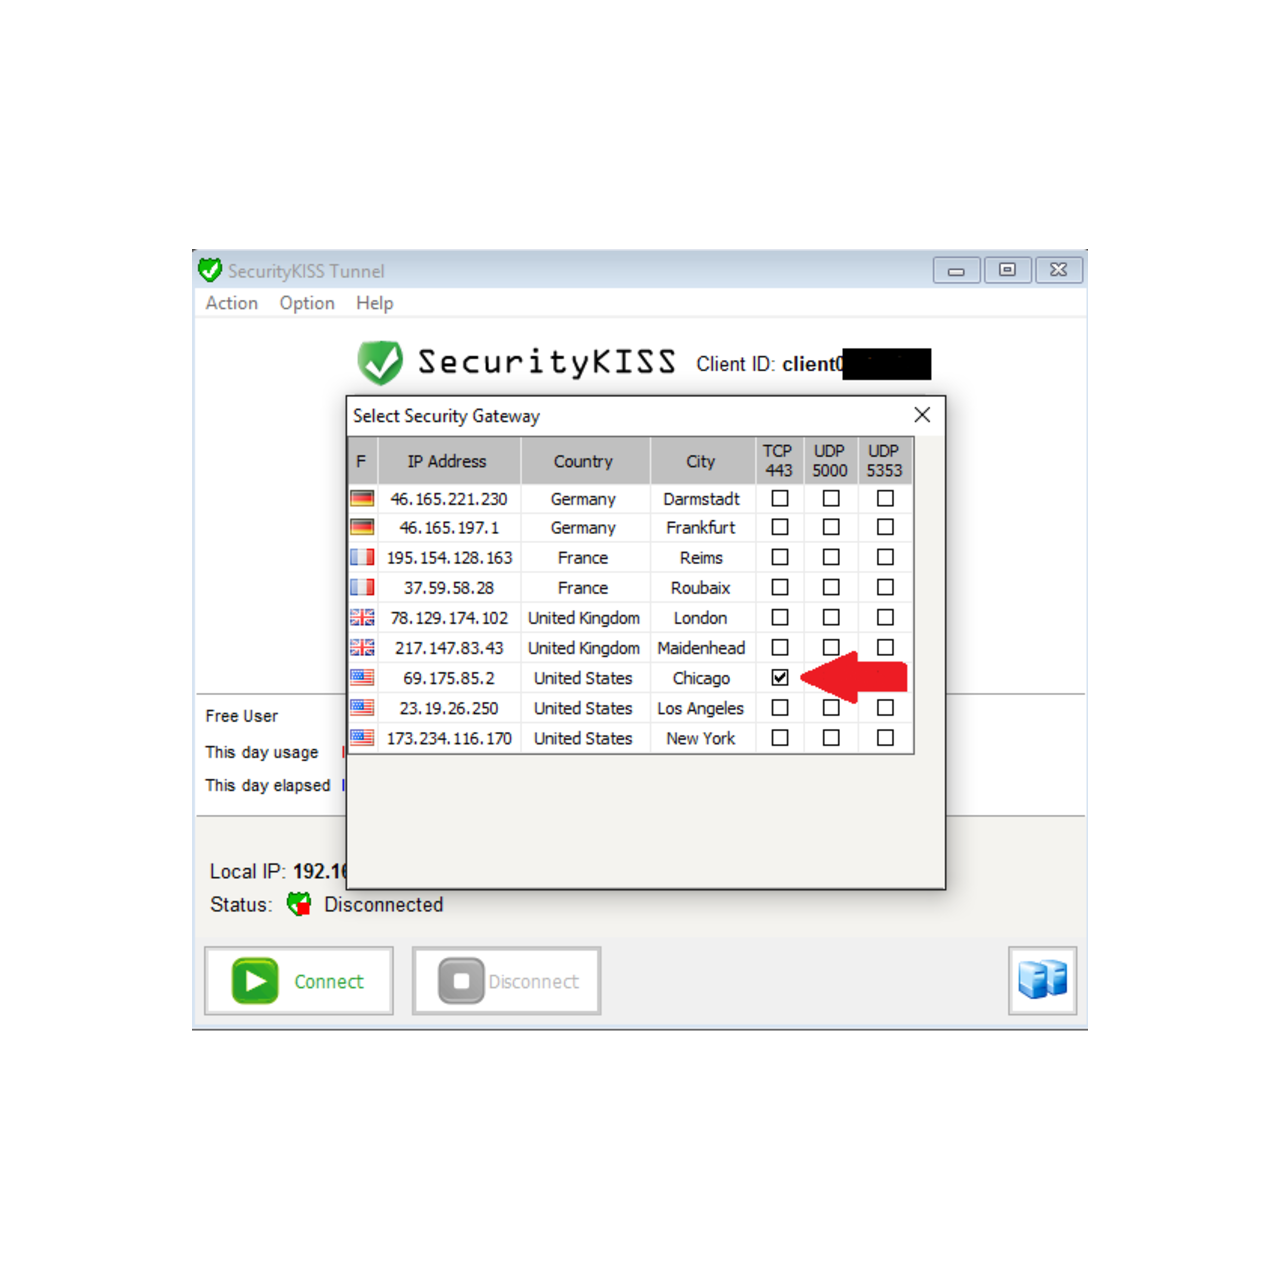Uncheck TCP 443 for the Chicago server
Image resolution: width=1280 pixels, height=1280 pixels.
(779, 677)
